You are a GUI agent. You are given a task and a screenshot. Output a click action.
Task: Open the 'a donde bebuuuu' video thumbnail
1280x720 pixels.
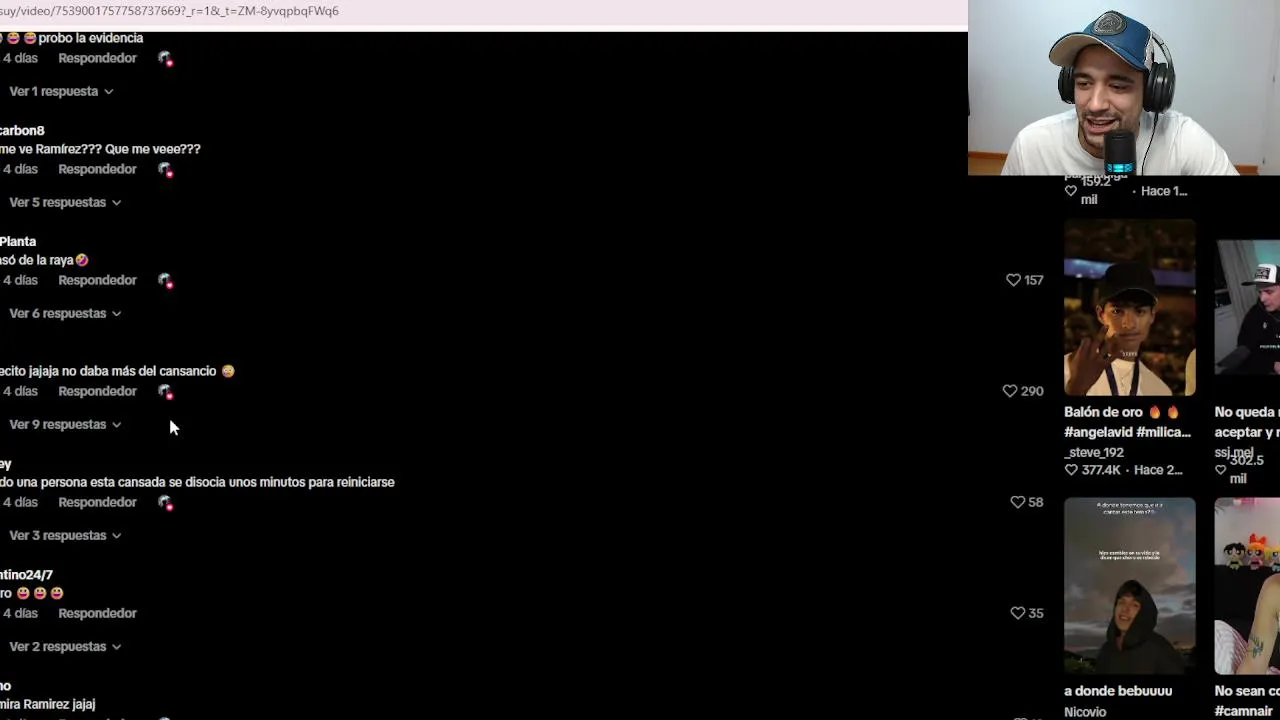pos(1129,586)
